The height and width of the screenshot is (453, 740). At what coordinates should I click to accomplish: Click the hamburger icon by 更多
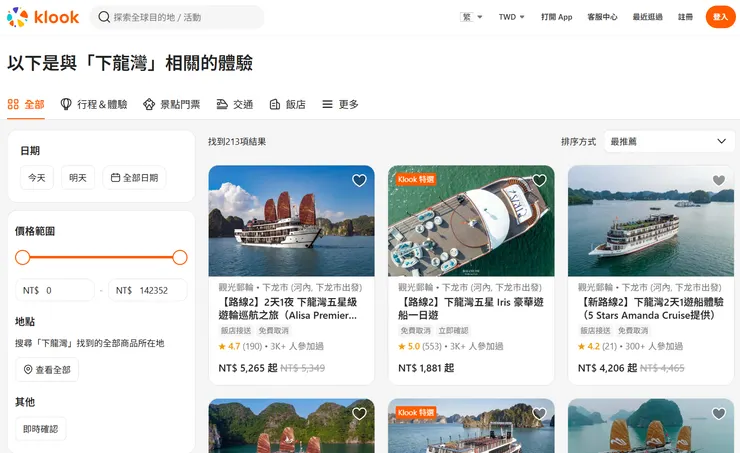[328, 104]
